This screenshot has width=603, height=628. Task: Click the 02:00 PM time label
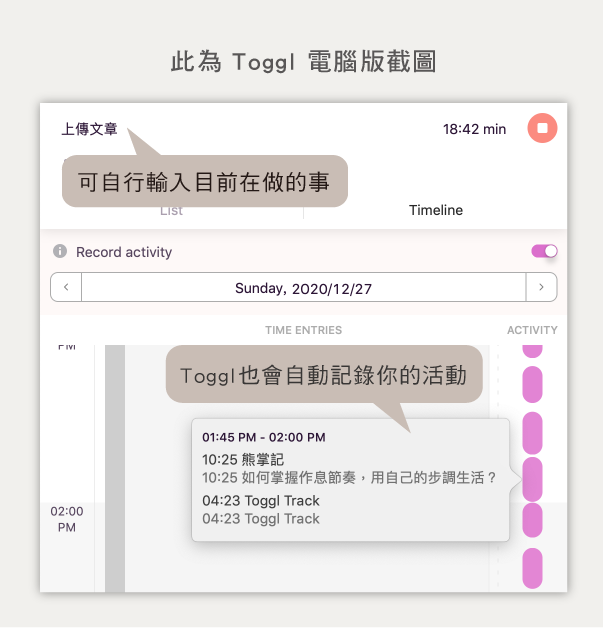click(67, 519)
